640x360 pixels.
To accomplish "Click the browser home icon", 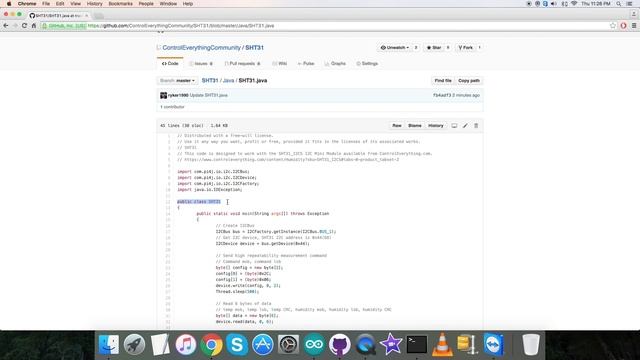I will (34, 25).
